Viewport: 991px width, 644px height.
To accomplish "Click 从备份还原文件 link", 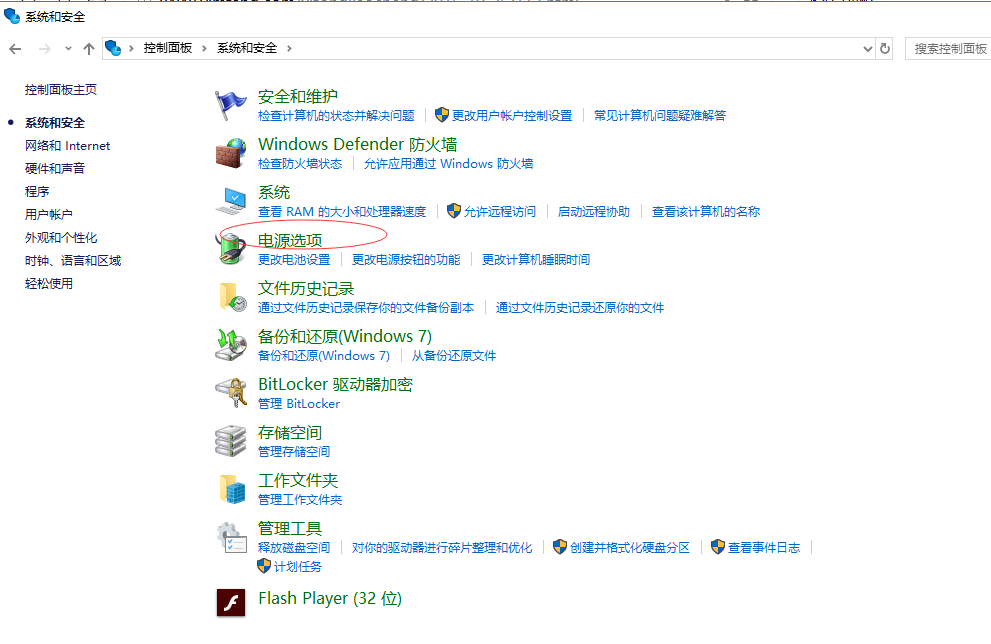I will (x=454, y=356).
